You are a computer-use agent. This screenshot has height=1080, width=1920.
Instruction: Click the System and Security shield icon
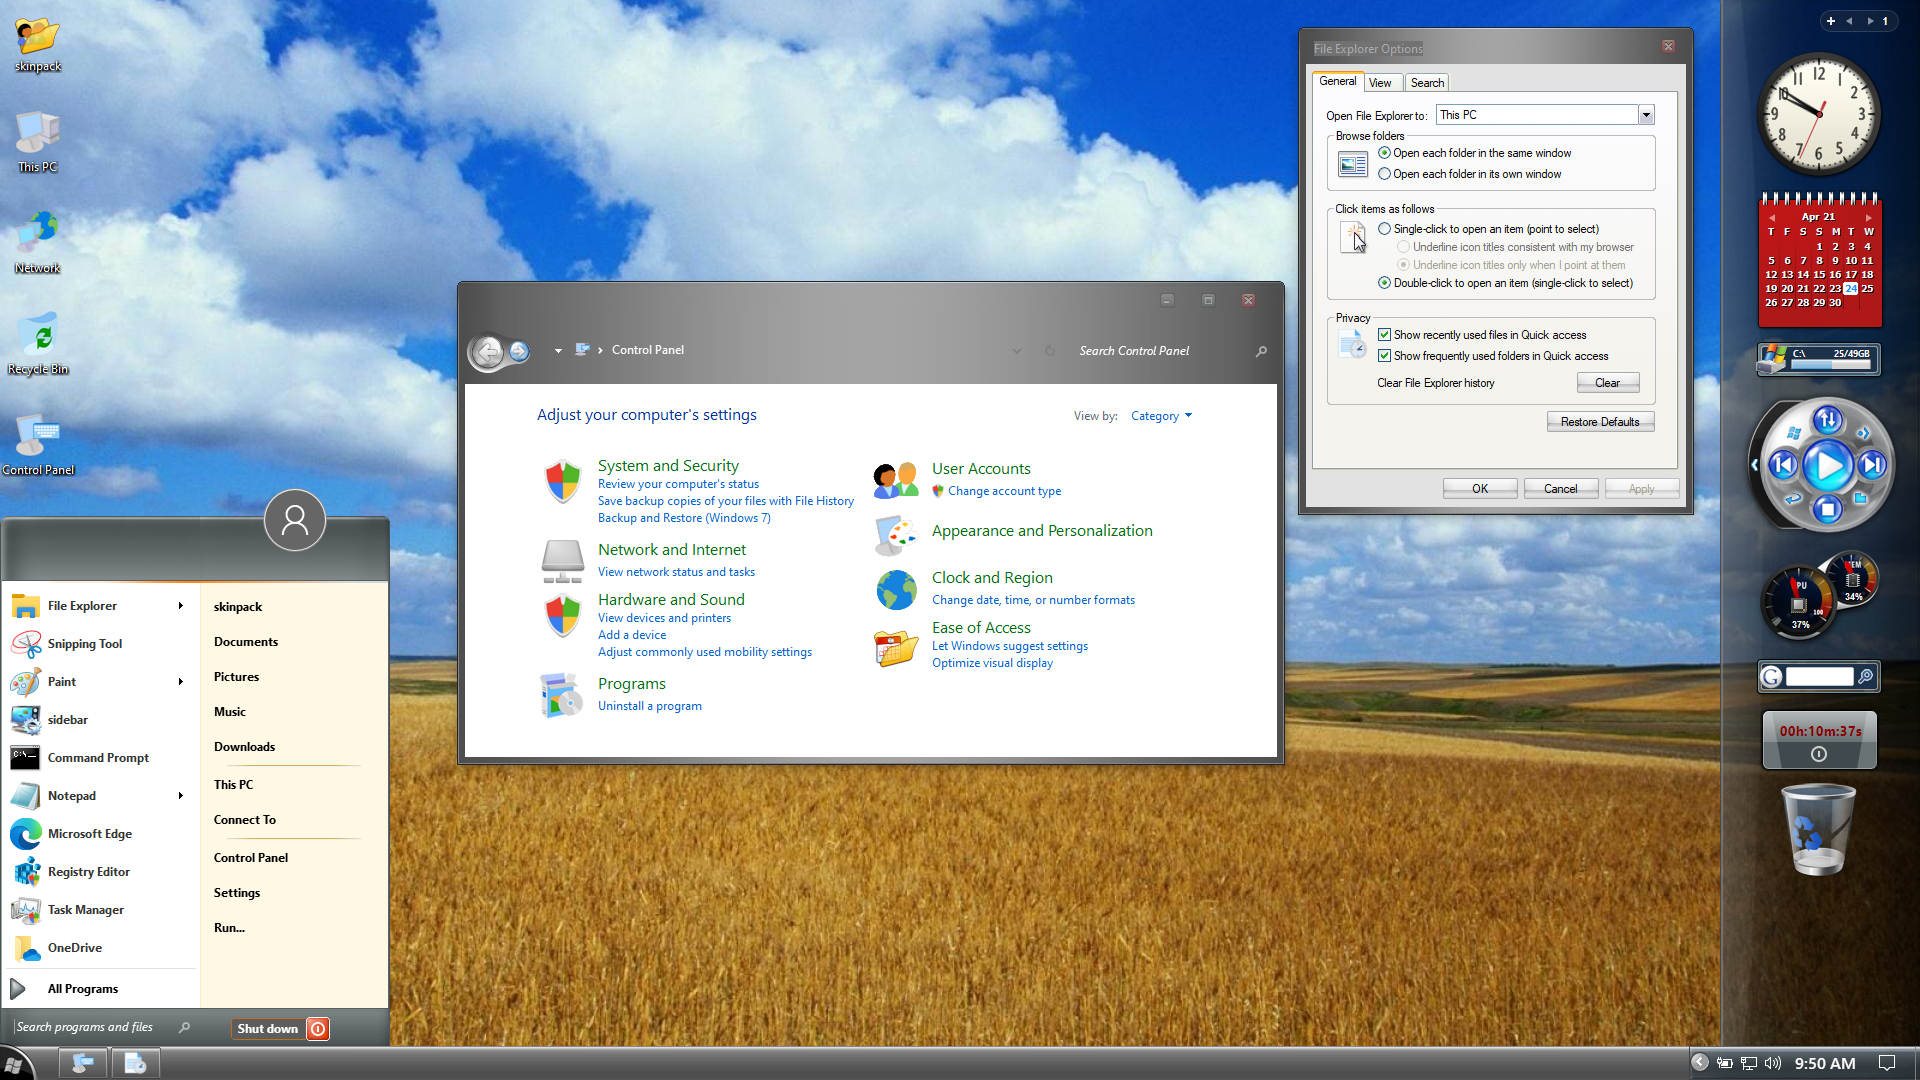coord(563,481)
